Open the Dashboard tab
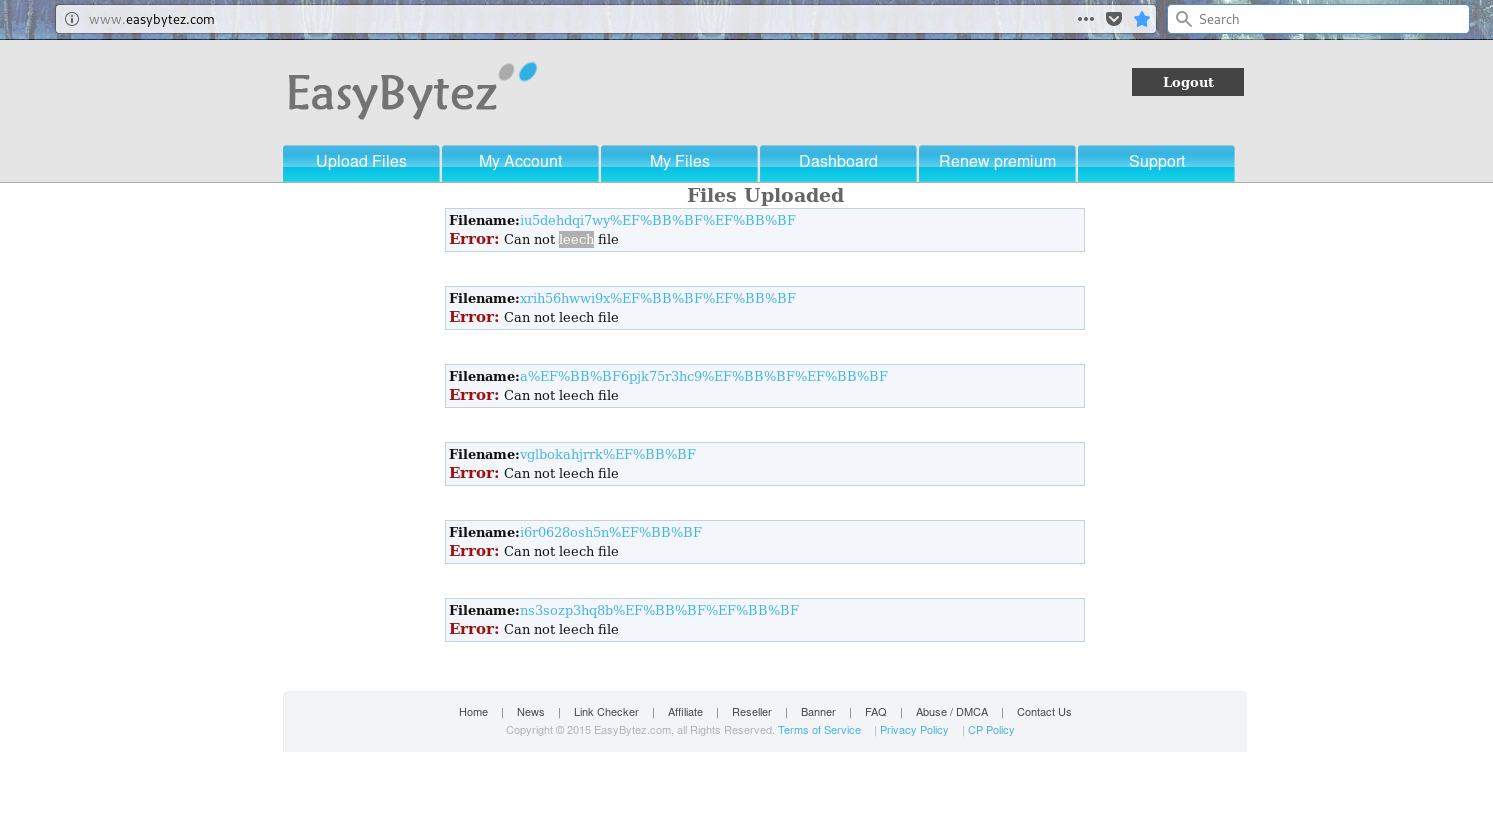This screenshot has height=834, width=1493. [838, 163]
